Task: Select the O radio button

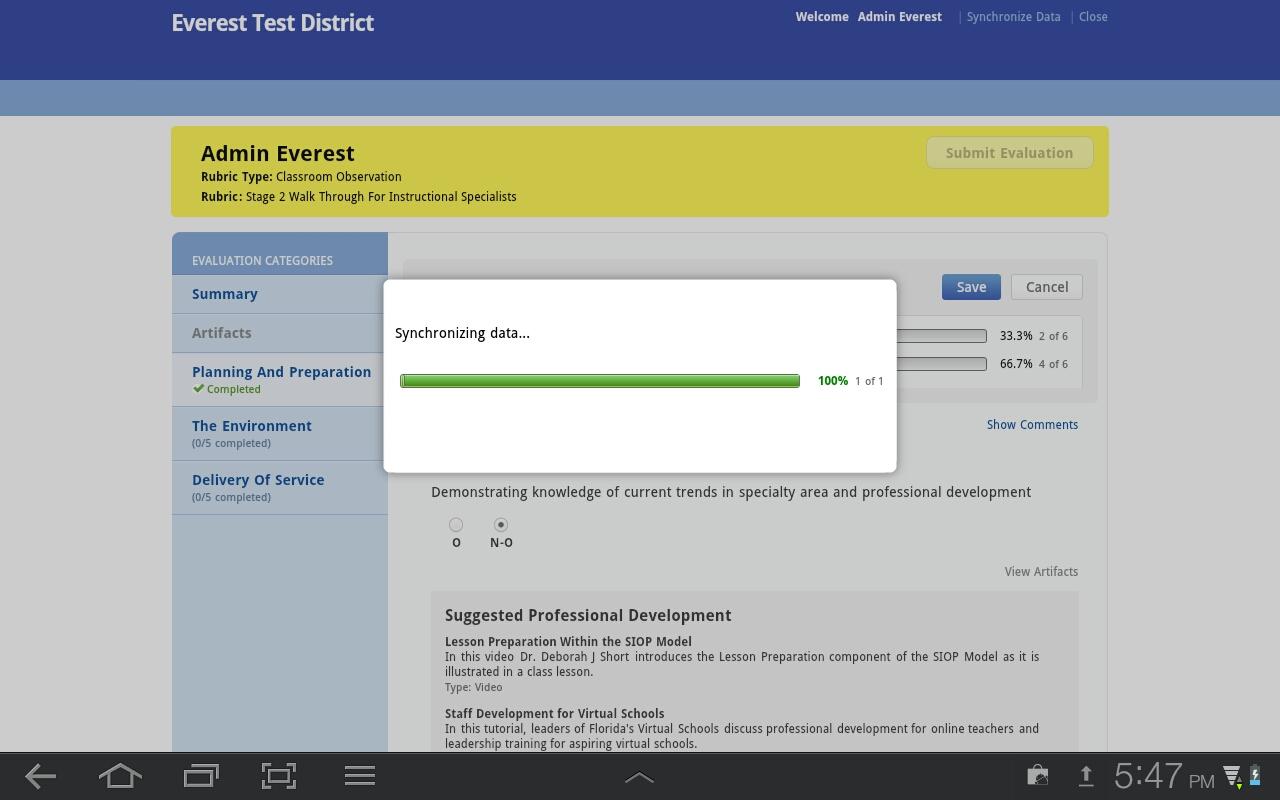Action: coord(456,525)
